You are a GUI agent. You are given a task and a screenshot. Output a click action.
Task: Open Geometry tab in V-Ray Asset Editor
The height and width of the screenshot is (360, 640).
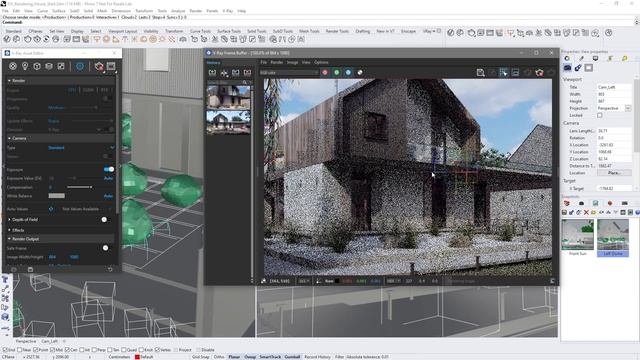pyautogui.click(x=37, y=66)
